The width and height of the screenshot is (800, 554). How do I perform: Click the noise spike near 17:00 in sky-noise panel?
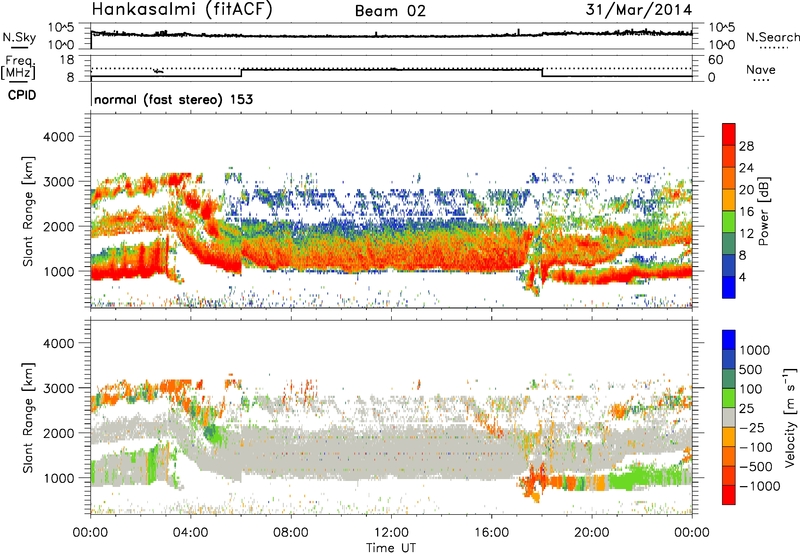pos(518,32)
